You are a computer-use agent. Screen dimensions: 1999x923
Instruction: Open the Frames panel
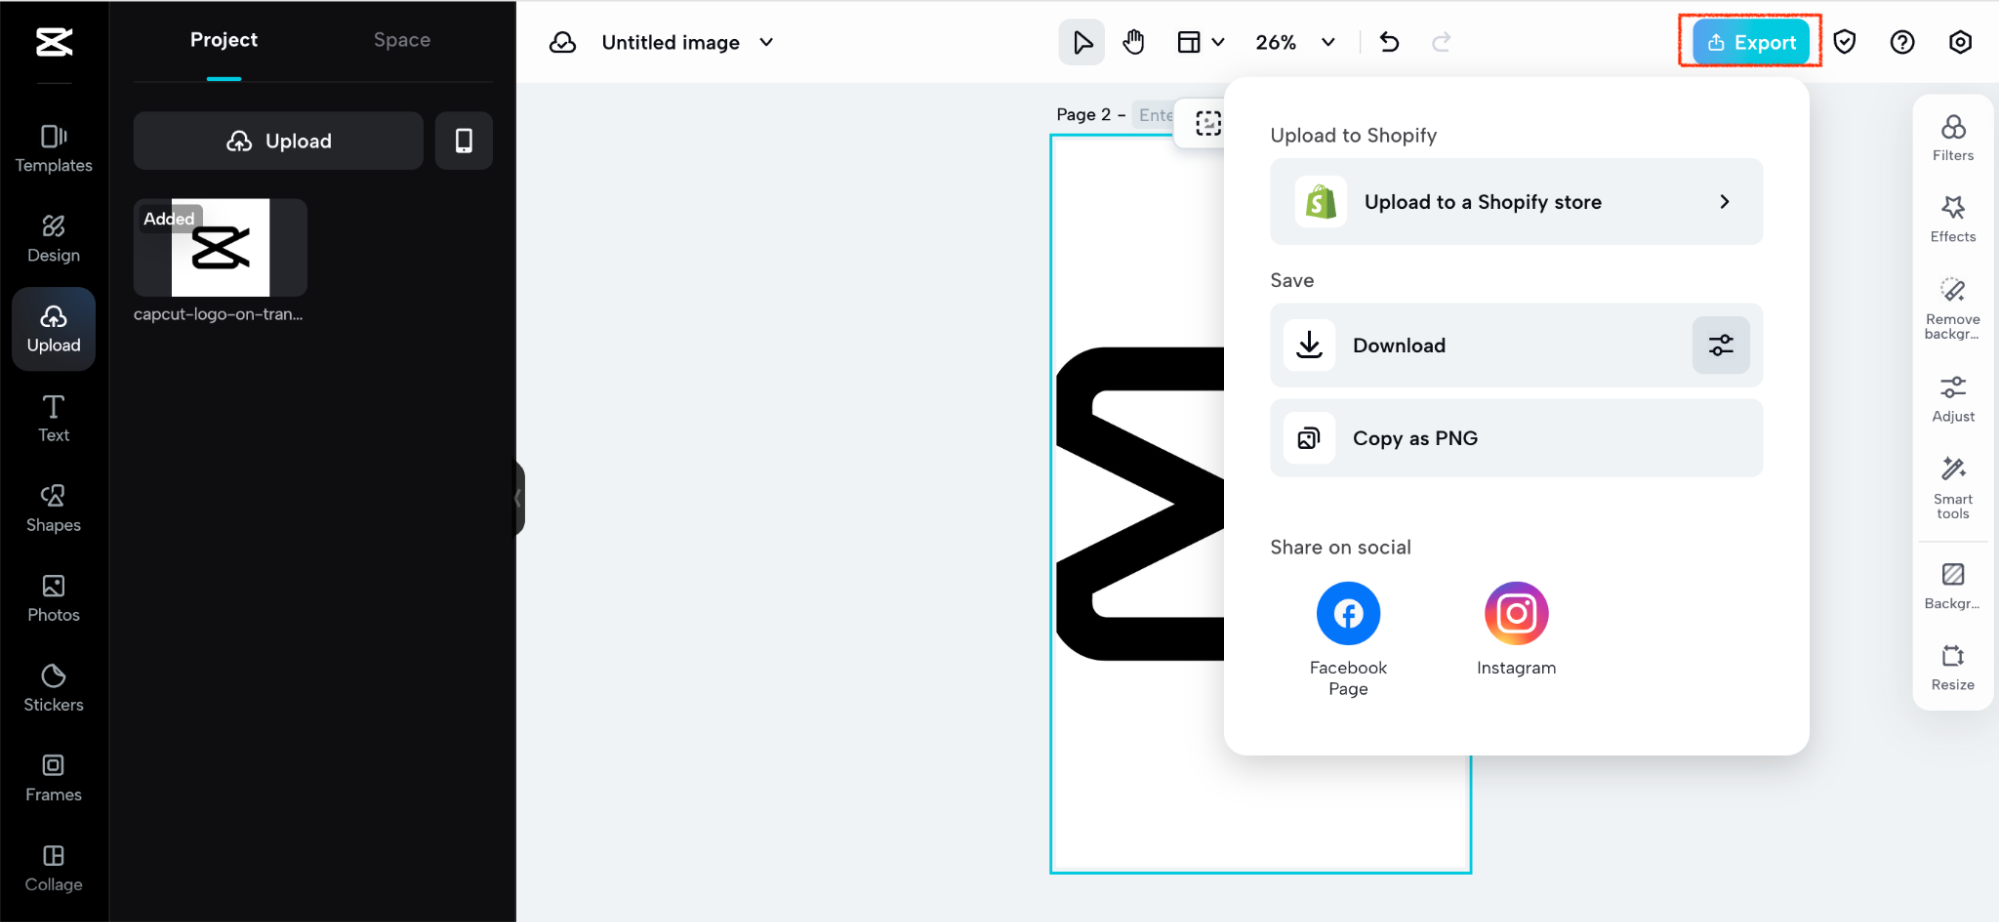(54, 778)
